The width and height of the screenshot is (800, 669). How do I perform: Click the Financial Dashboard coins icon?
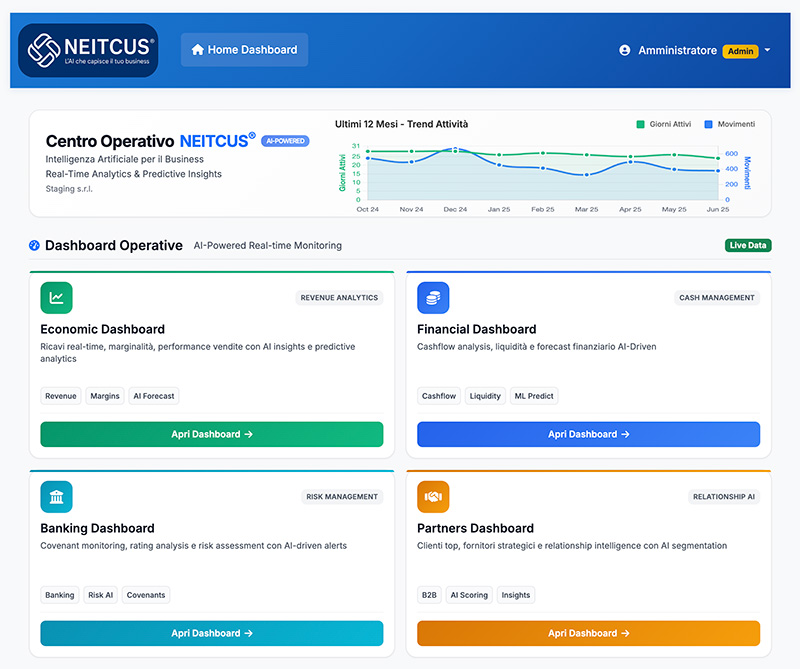tap(433, 297)
